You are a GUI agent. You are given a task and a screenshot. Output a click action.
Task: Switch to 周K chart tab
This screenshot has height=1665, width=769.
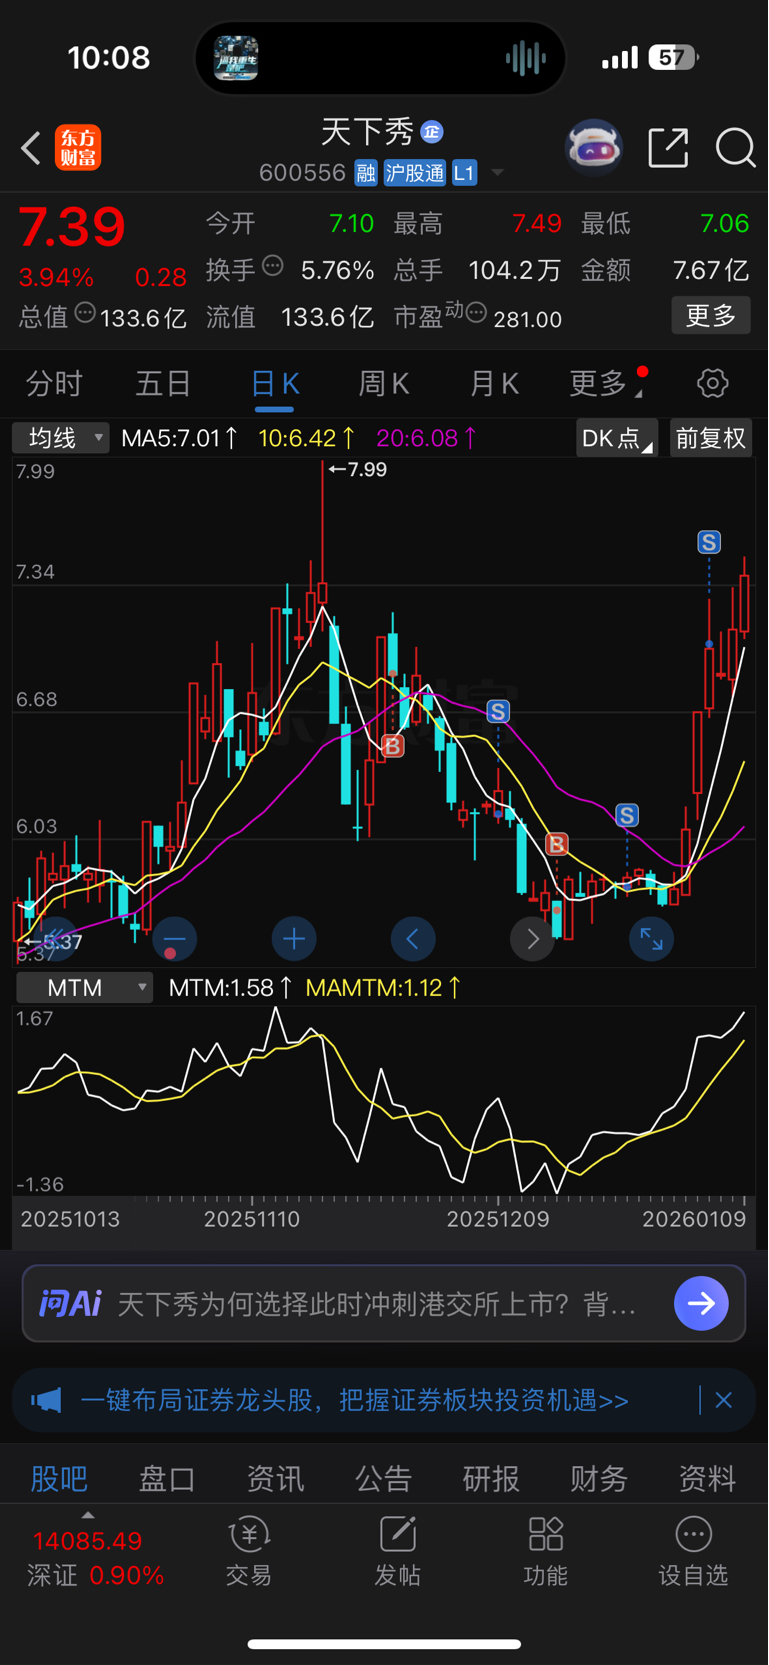384,383
